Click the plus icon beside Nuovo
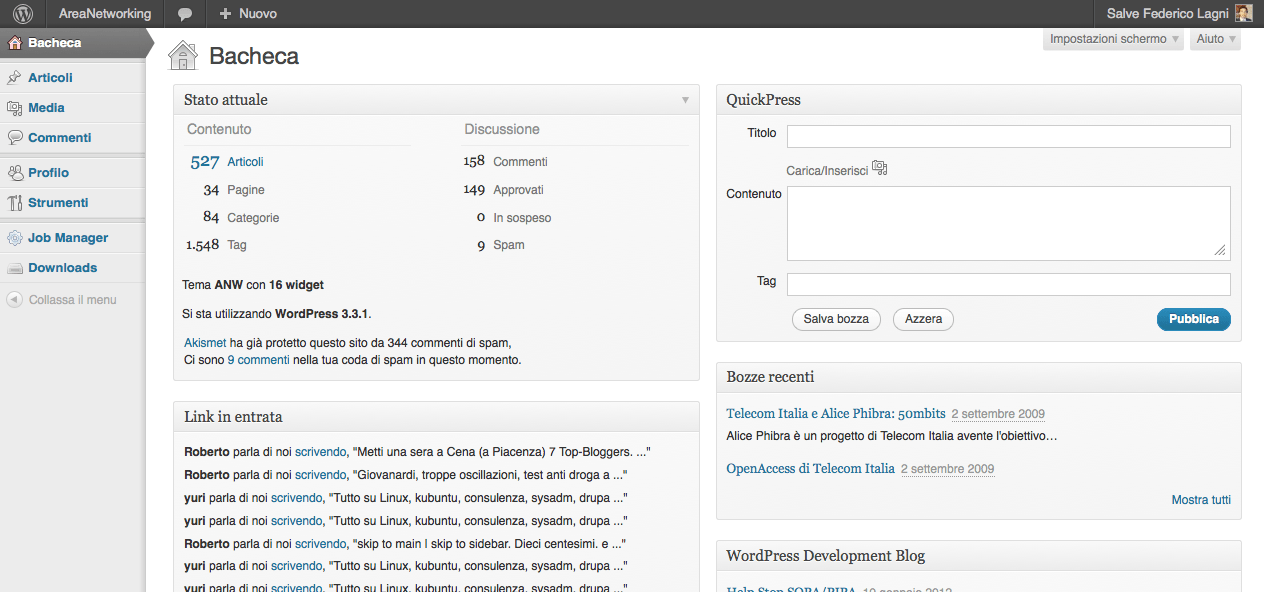This screenshot has height=592, width=1264. click(x=225, y=14)
